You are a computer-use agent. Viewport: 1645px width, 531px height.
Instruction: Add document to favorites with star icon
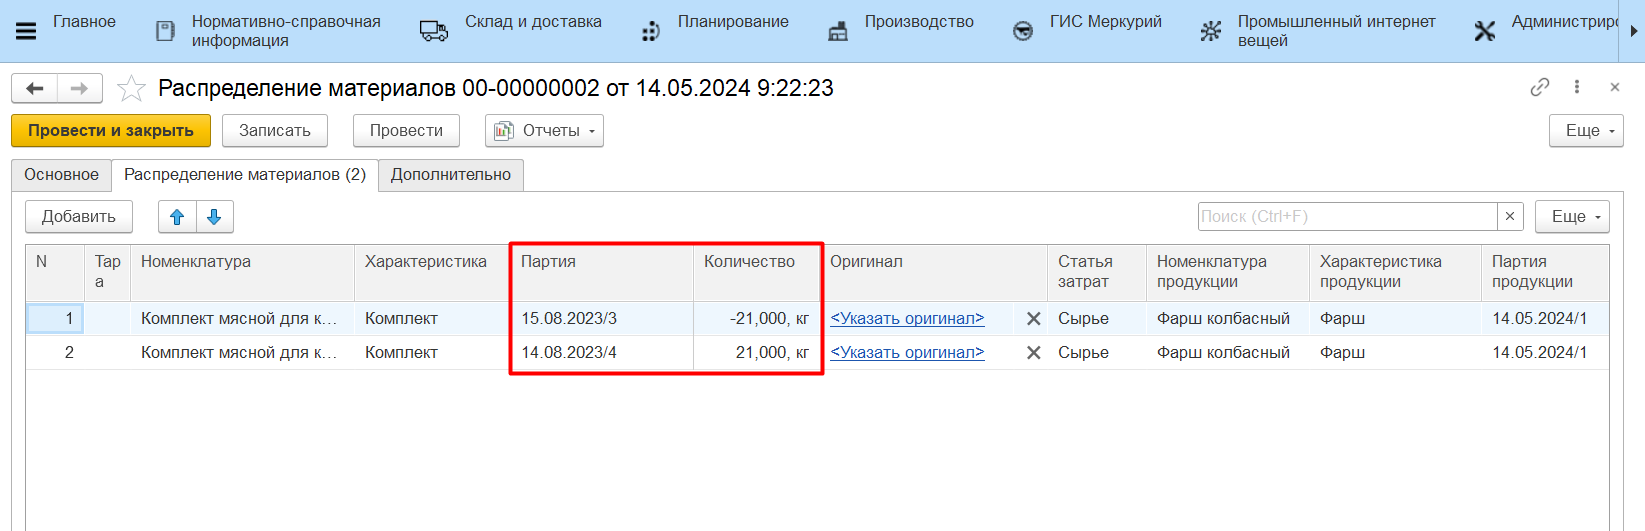tap(131, 89)
